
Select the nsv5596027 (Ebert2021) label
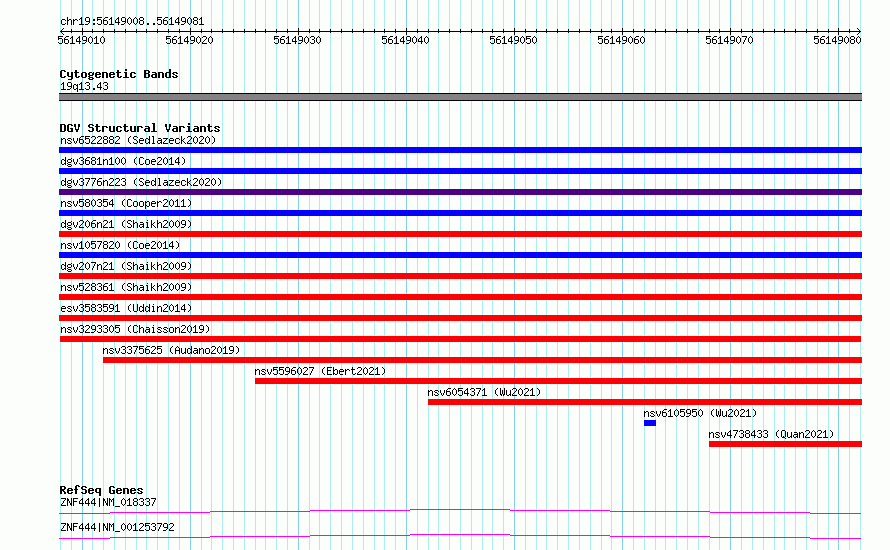tap(320, 371)
